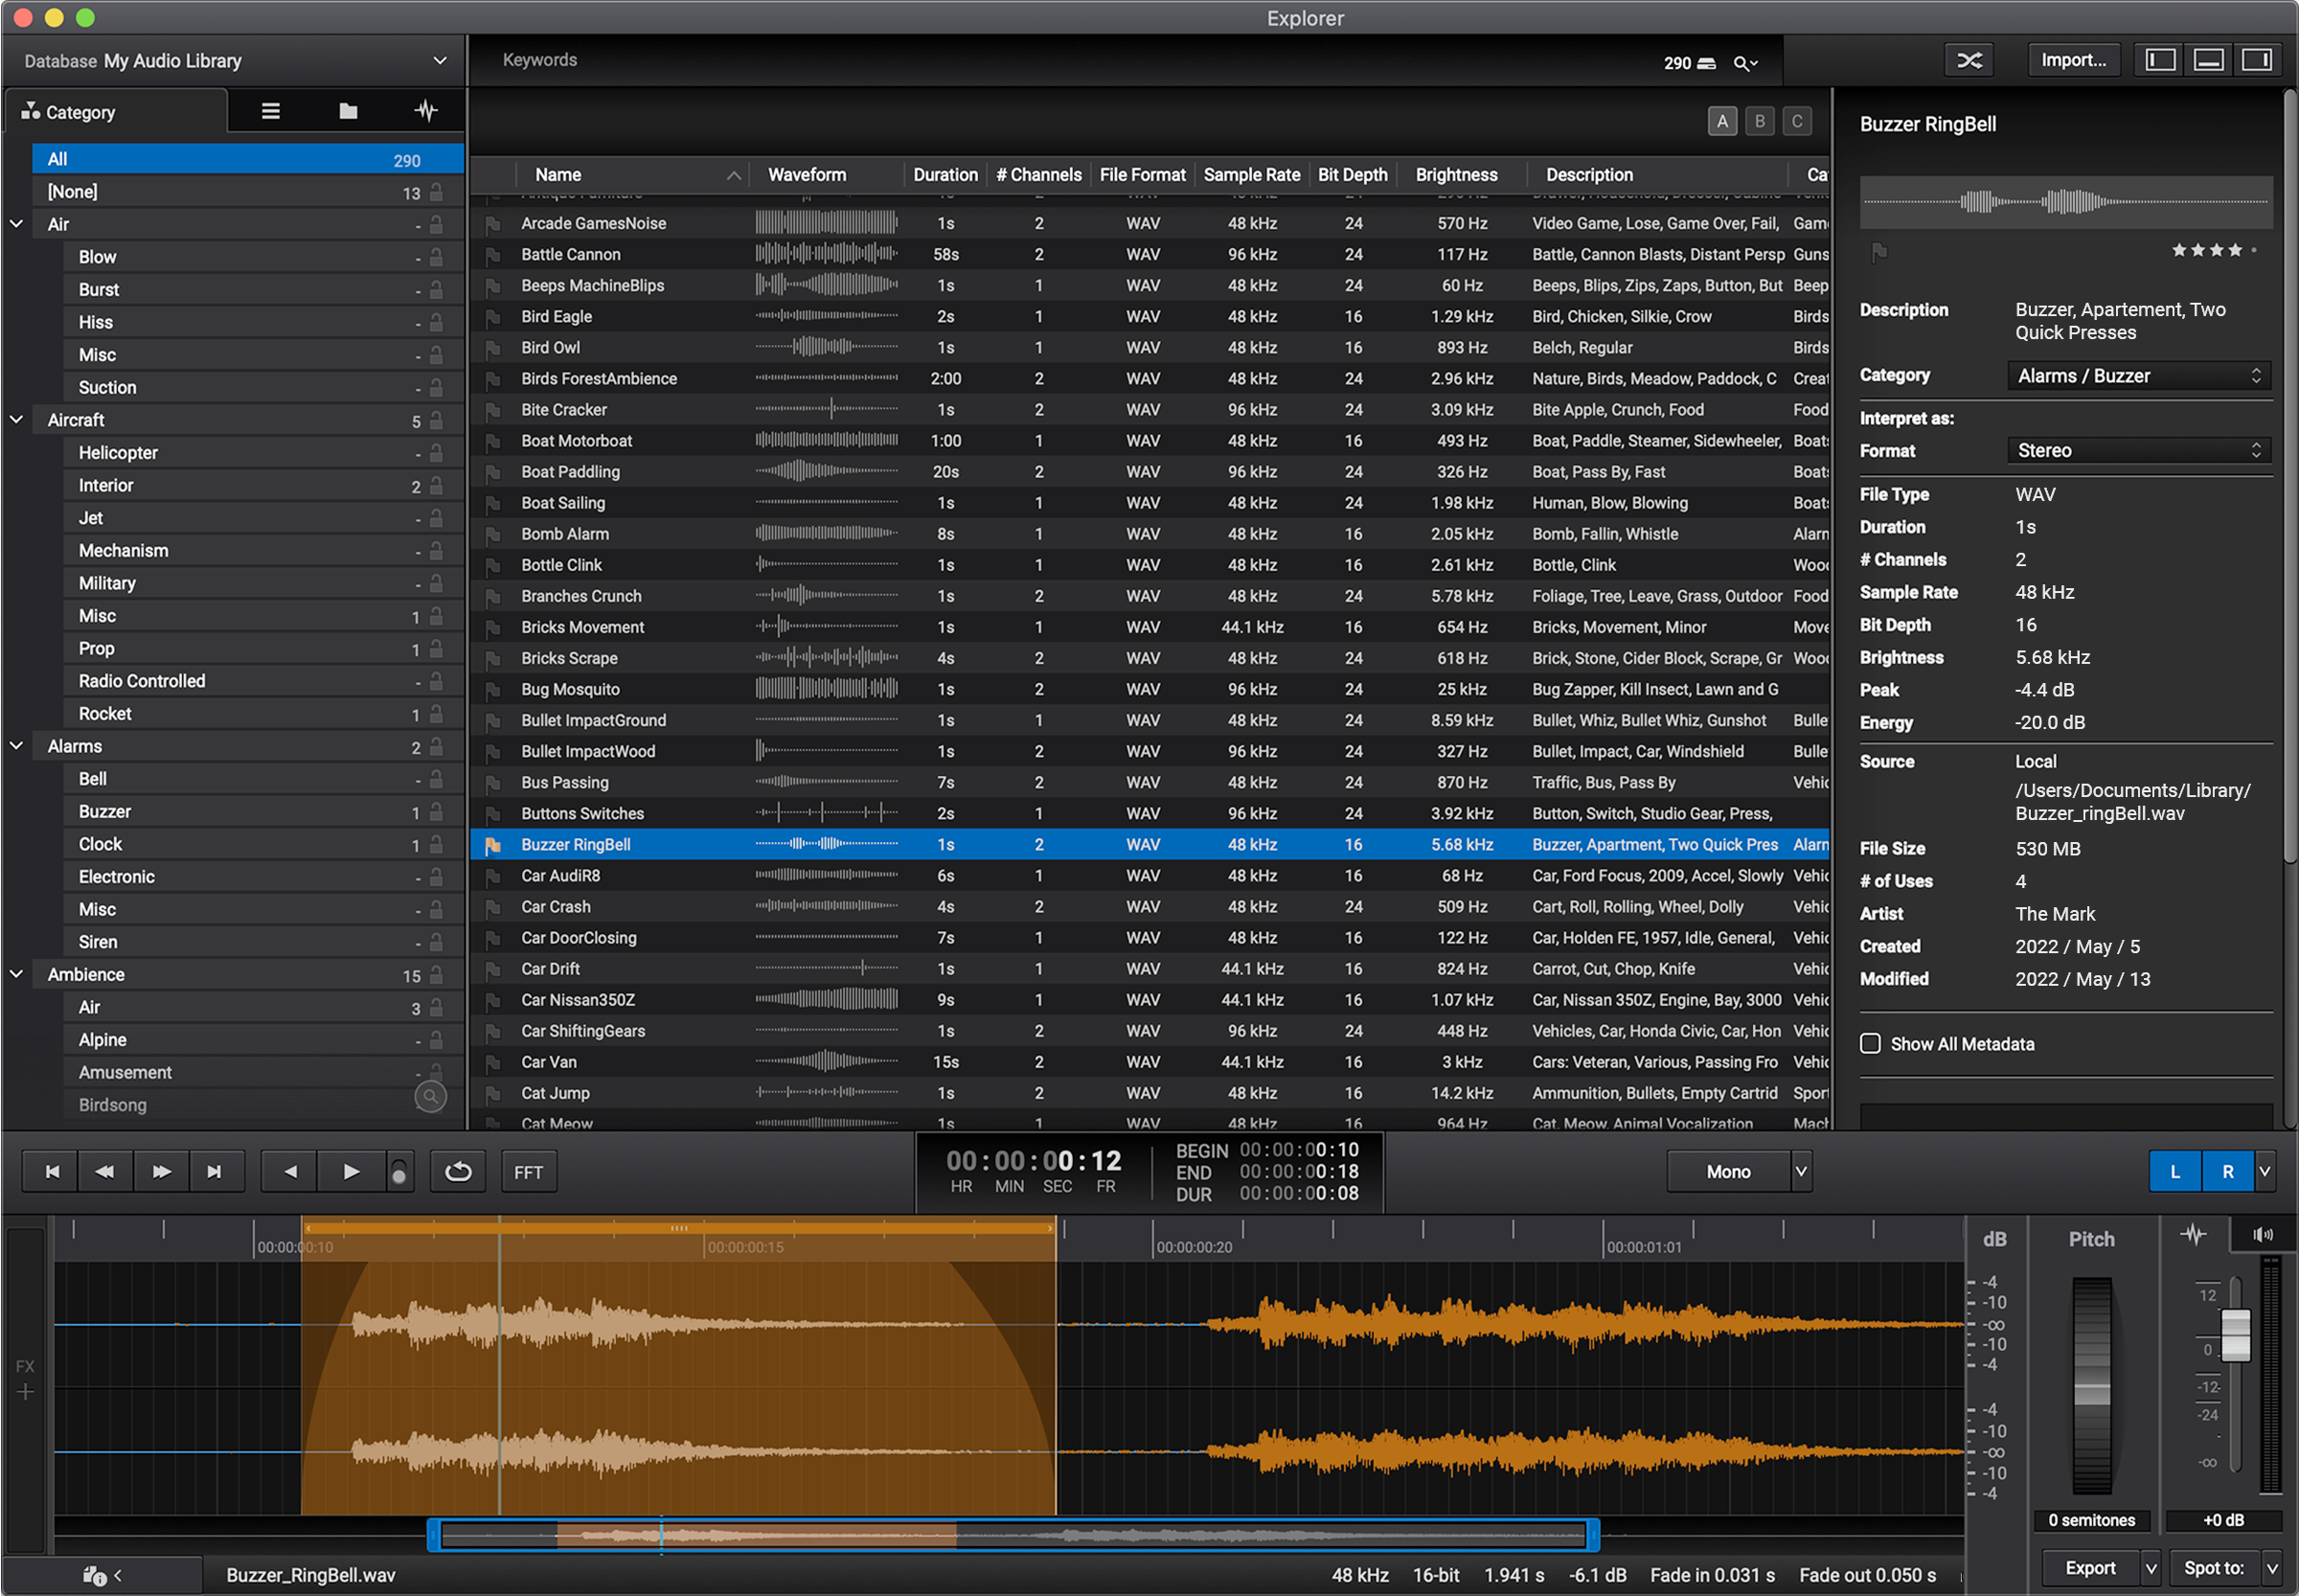The image size is (2299, 1596).
Task: Switch to the folder browser view icon
Action: (347, 111)
